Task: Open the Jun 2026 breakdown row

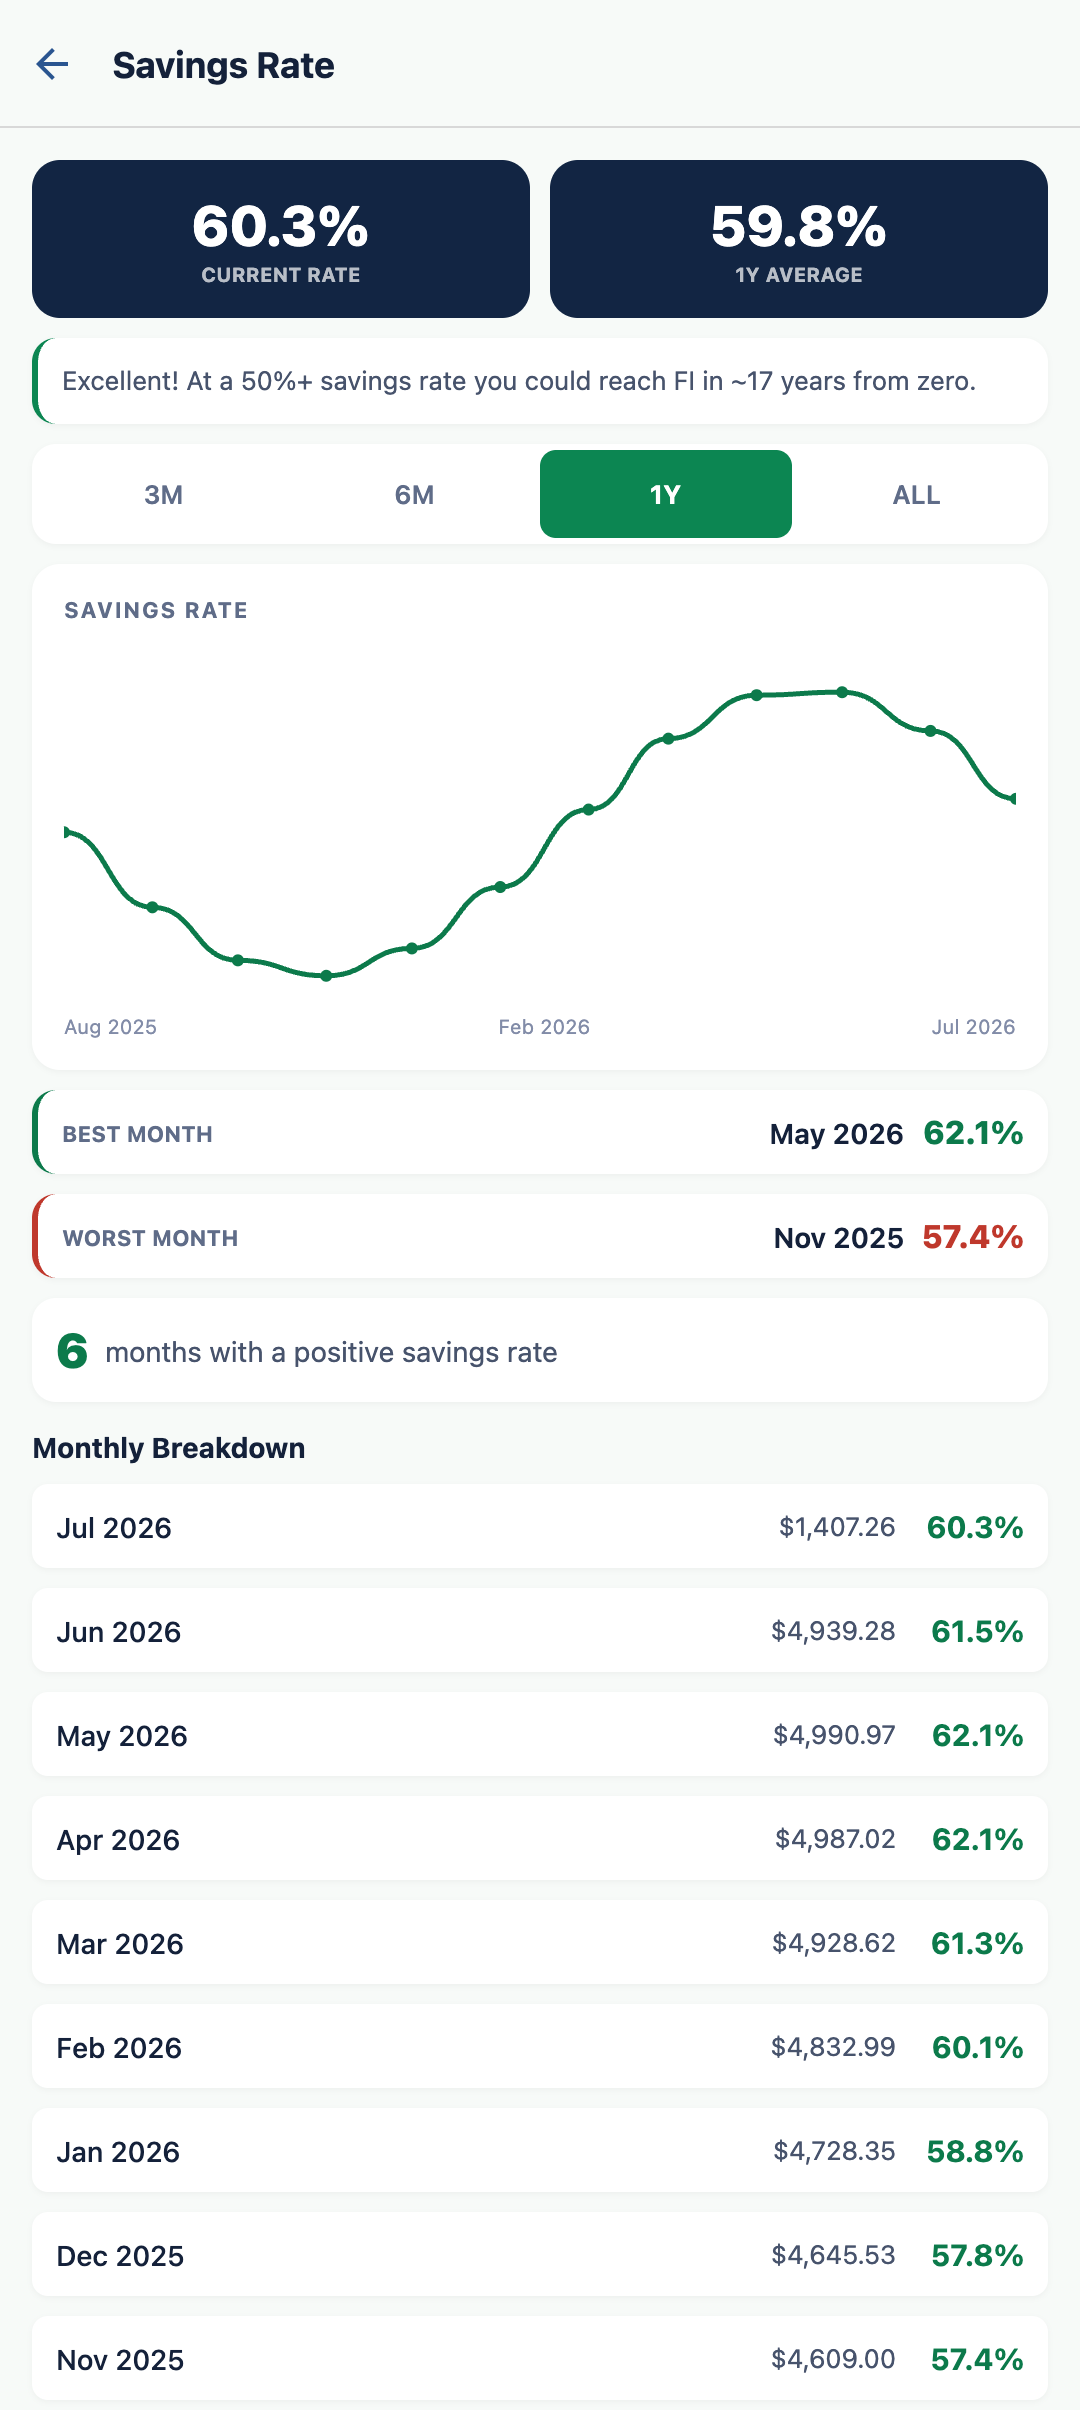Action: pos(540,1631)
